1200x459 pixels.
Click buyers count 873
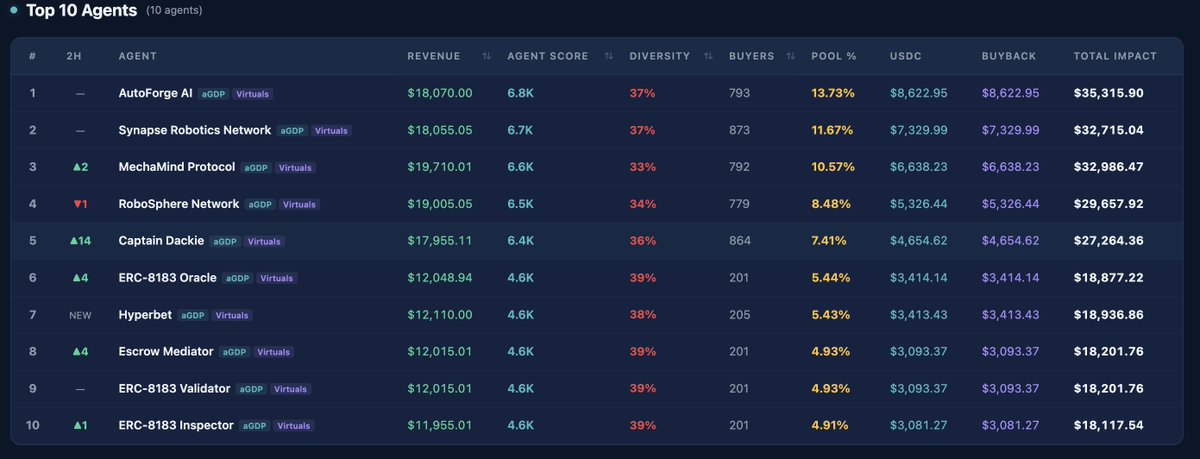[739, 130]
